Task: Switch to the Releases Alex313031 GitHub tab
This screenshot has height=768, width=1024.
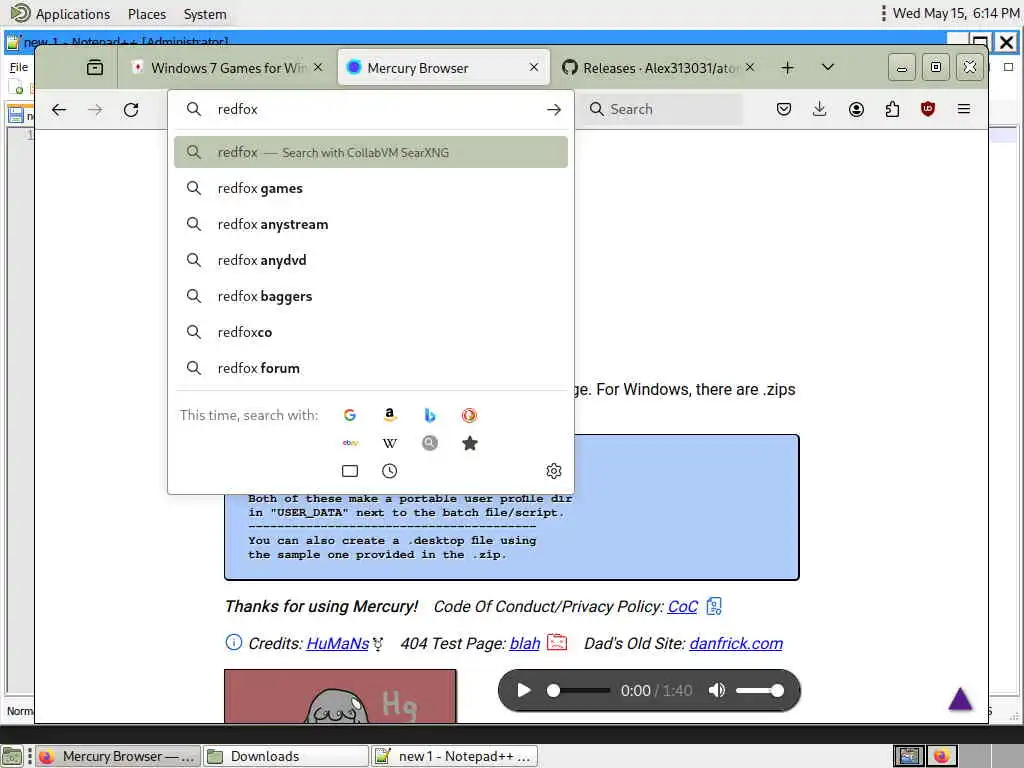Action: (x=660, y=68)
